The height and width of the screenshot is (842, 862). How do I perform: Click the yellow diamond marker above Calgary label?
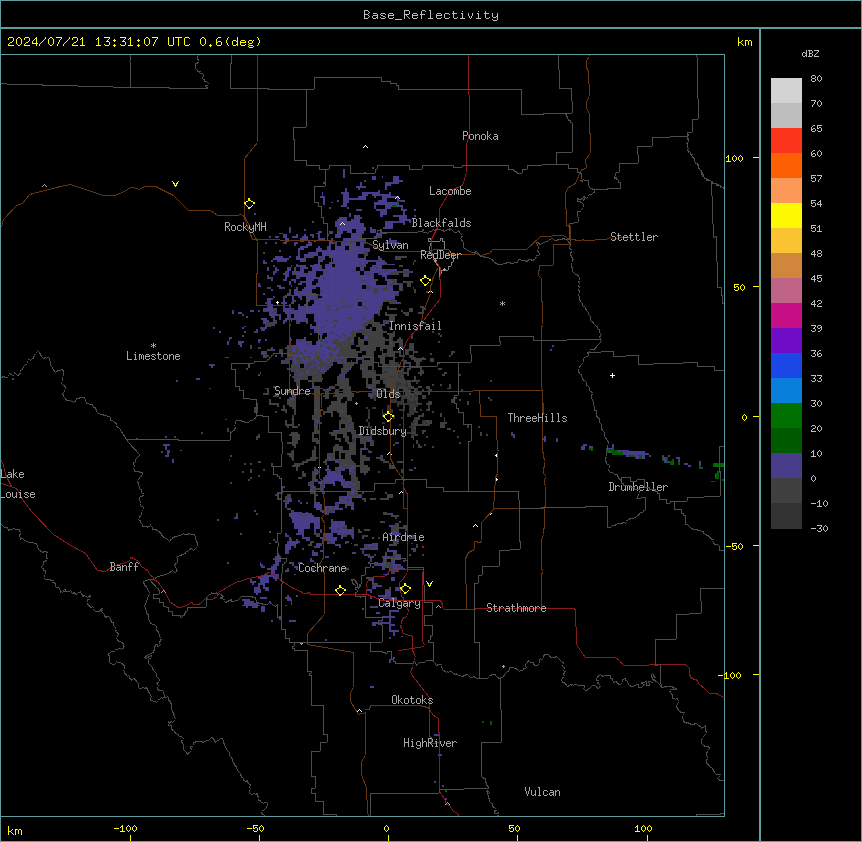coord(405,589)
